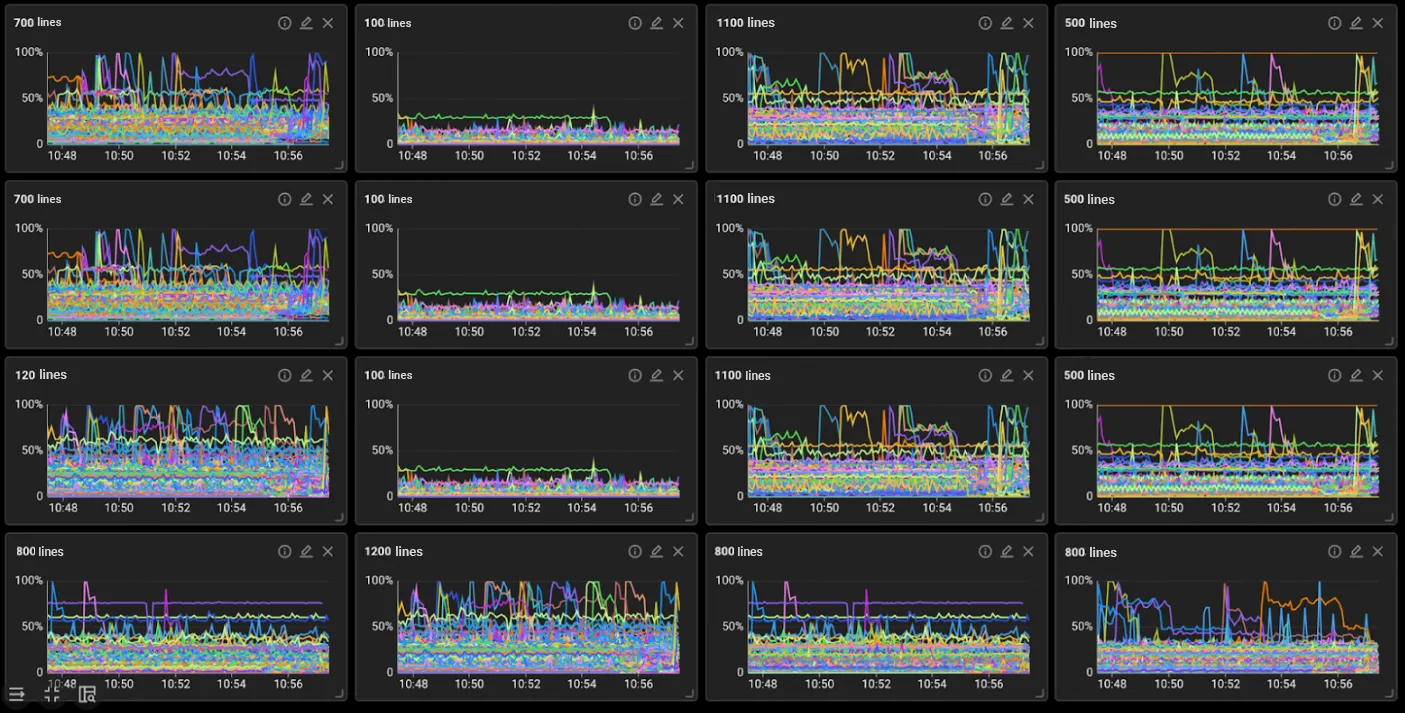
Task: Edit the second-row 1100 lines panel
Action: point(1006,199)
